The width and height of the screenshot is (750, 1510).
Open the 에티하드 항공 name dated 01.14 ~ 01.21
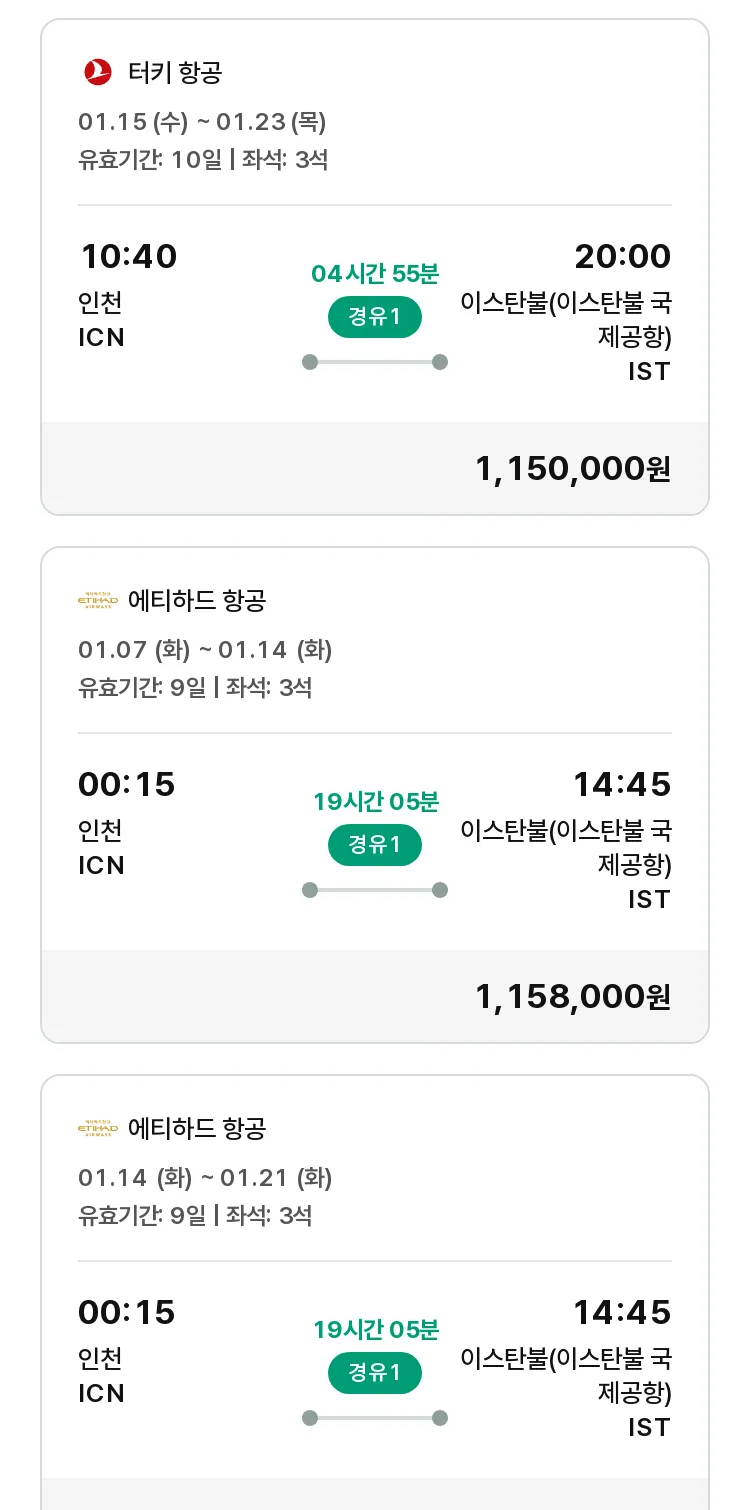tap(197, 1129)
